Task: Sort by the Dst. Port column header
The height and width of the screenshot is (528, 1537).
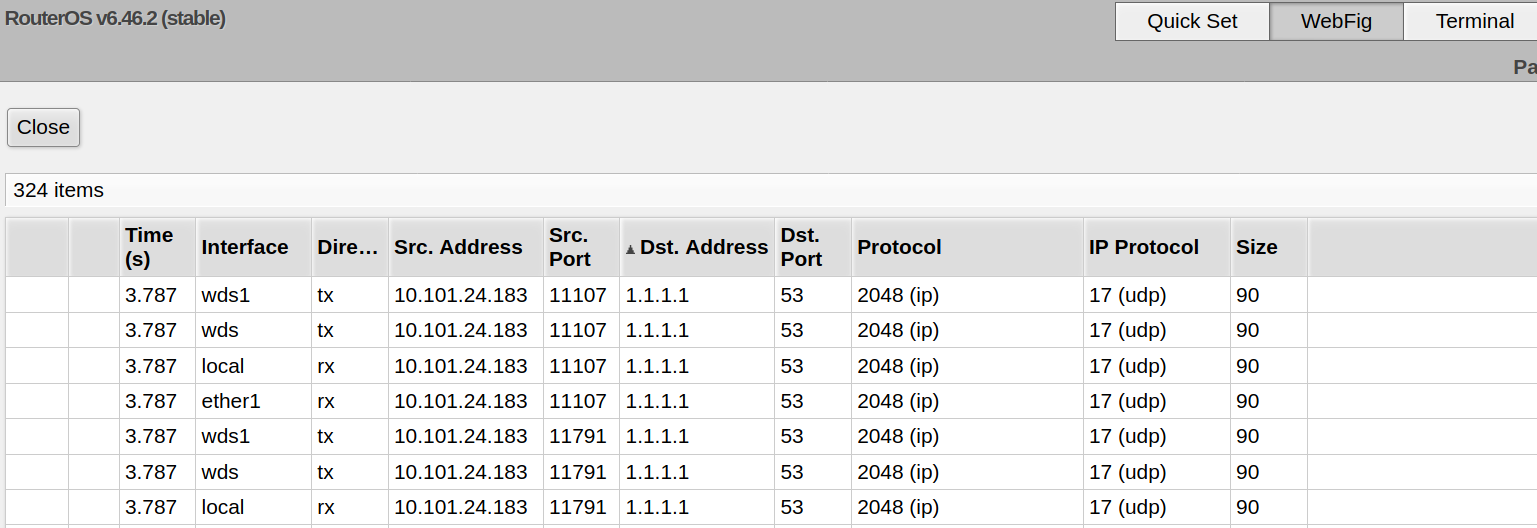Action: pyautogui.click(x=802, y=247)
